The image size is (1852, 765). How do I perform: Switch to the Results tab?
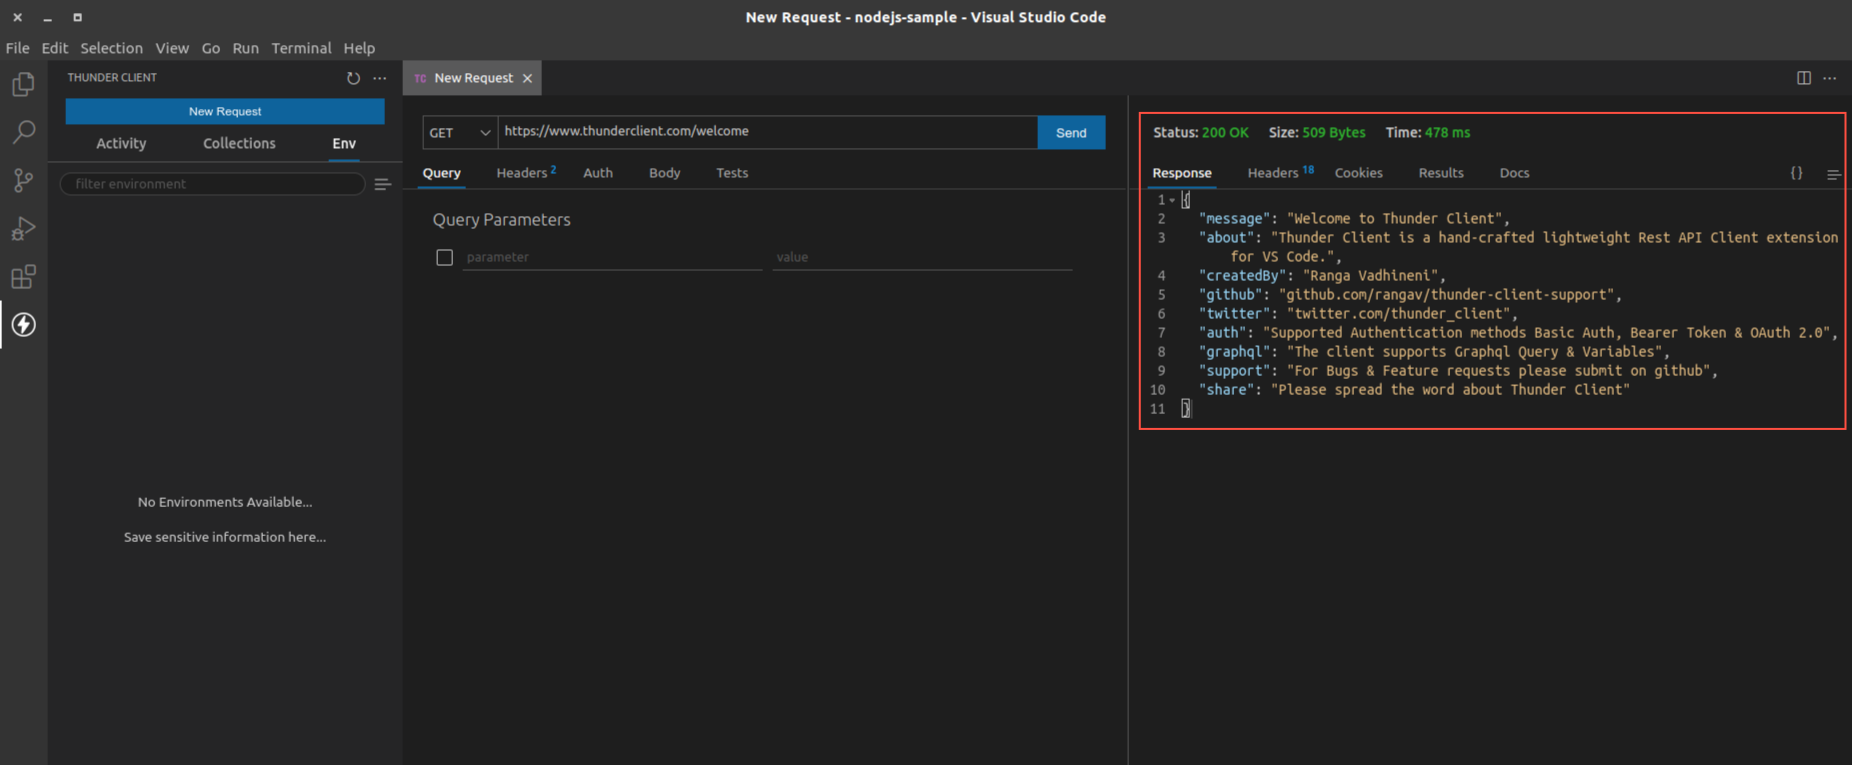[1440, 173]
